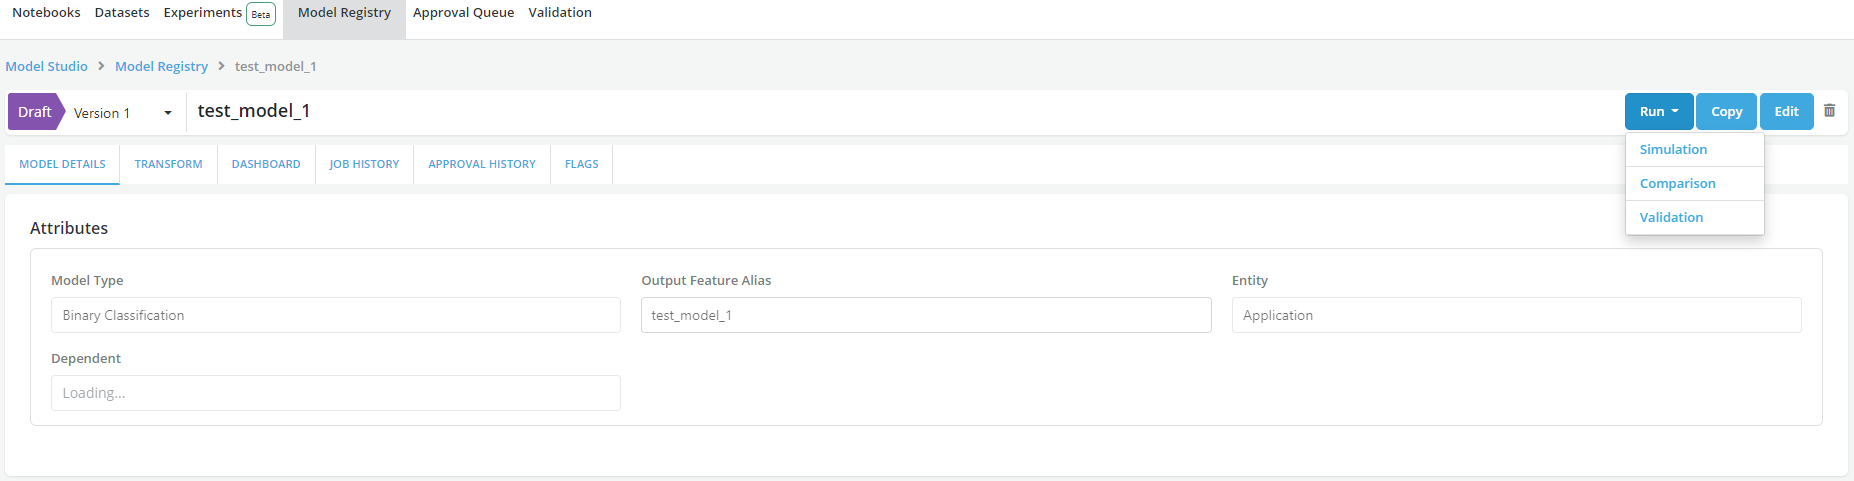Open Datasets in top navigation
Image resolution: width=1854 pixels, height=481 pixels.
tap(122, 13)
